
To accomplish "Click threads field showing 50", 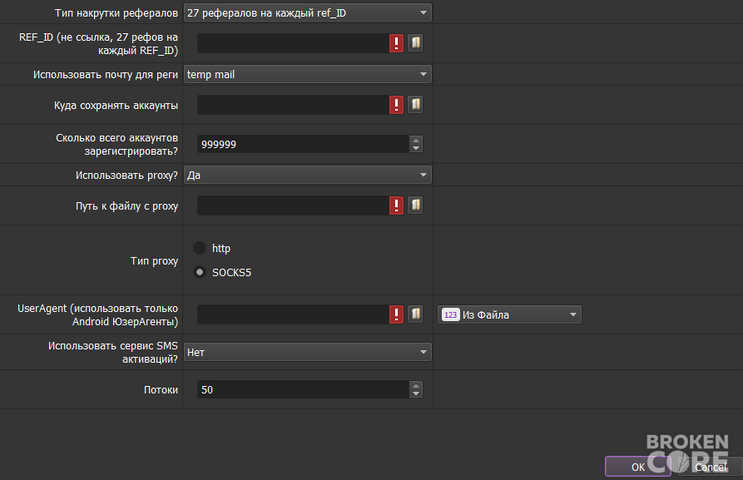I will pyautogui.click(x=303, y=389).
